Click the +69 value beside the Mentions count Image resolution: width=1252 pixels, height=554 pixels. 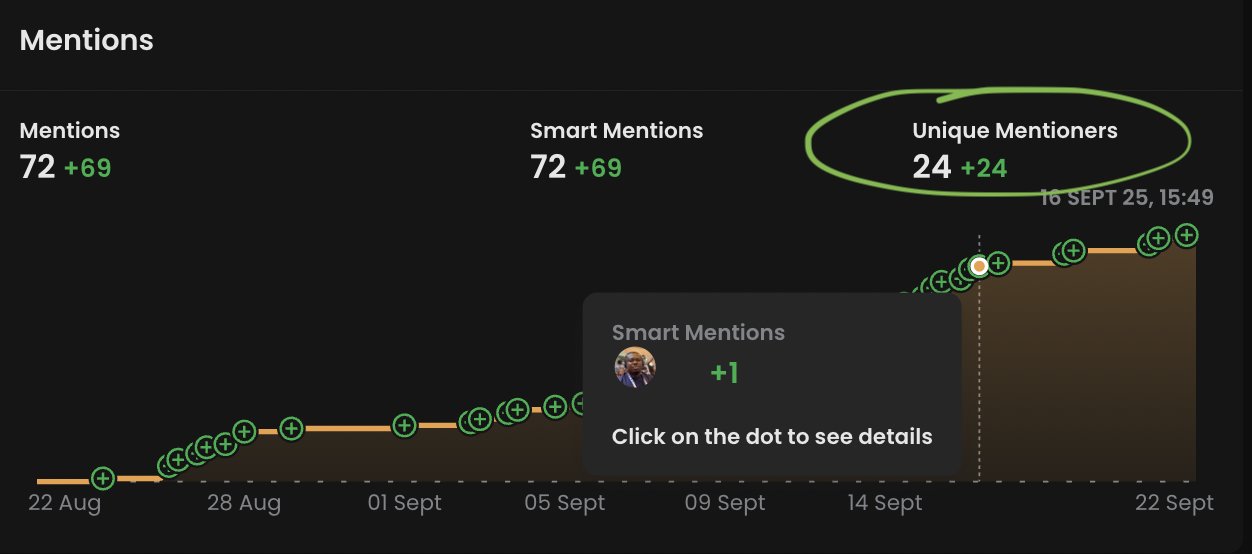pos(88,168)
